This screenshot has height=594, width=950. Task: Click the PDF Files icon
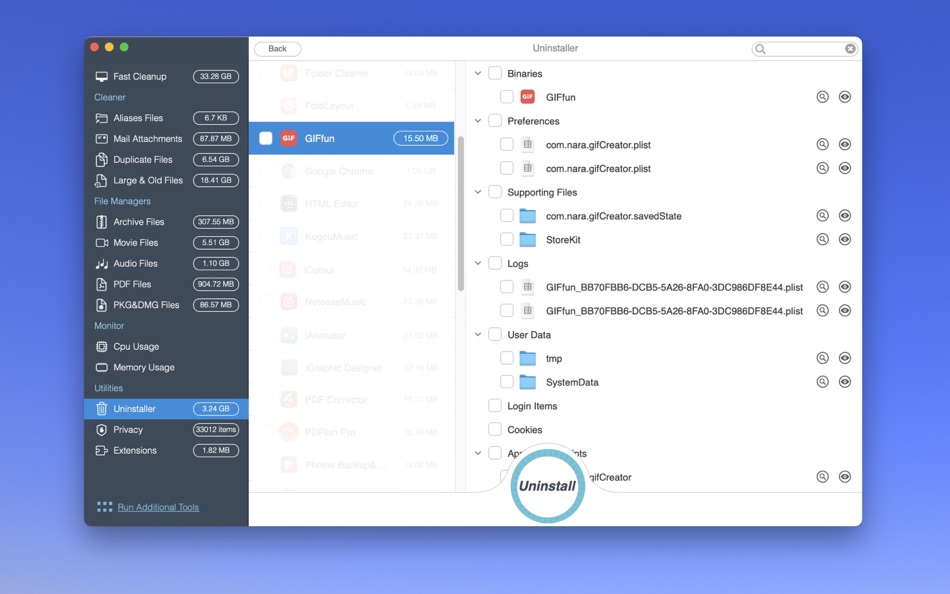pyautogui.click(x=101, y=284)
